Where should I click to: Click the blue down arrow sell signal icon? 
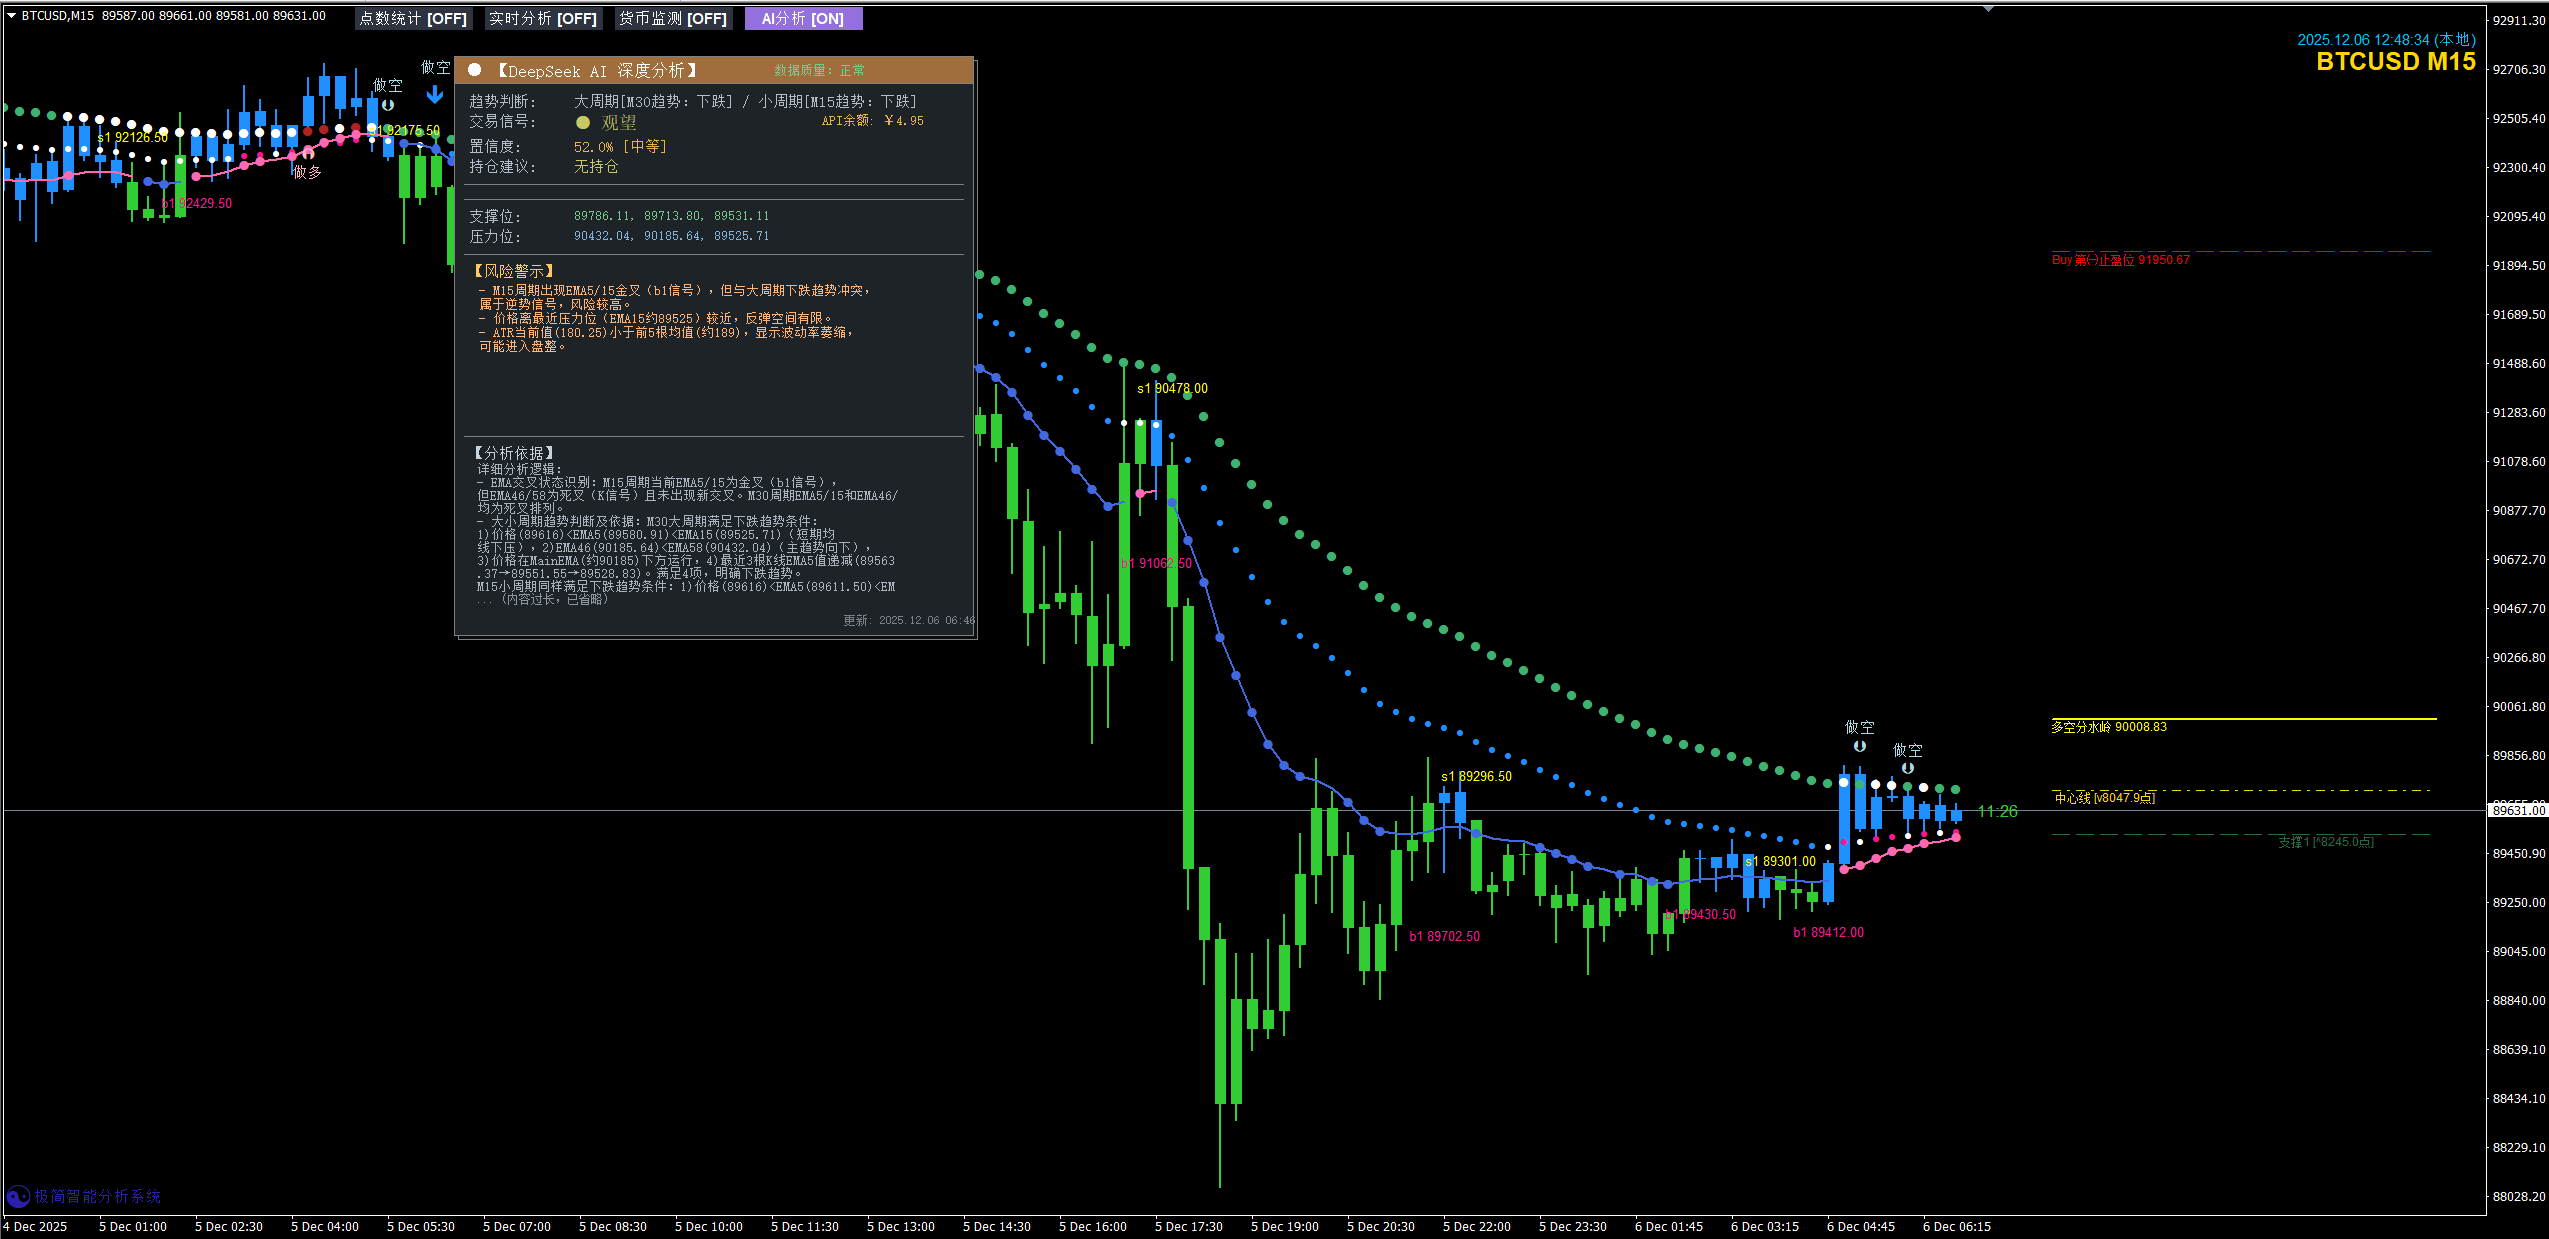(x=434, y=94)
